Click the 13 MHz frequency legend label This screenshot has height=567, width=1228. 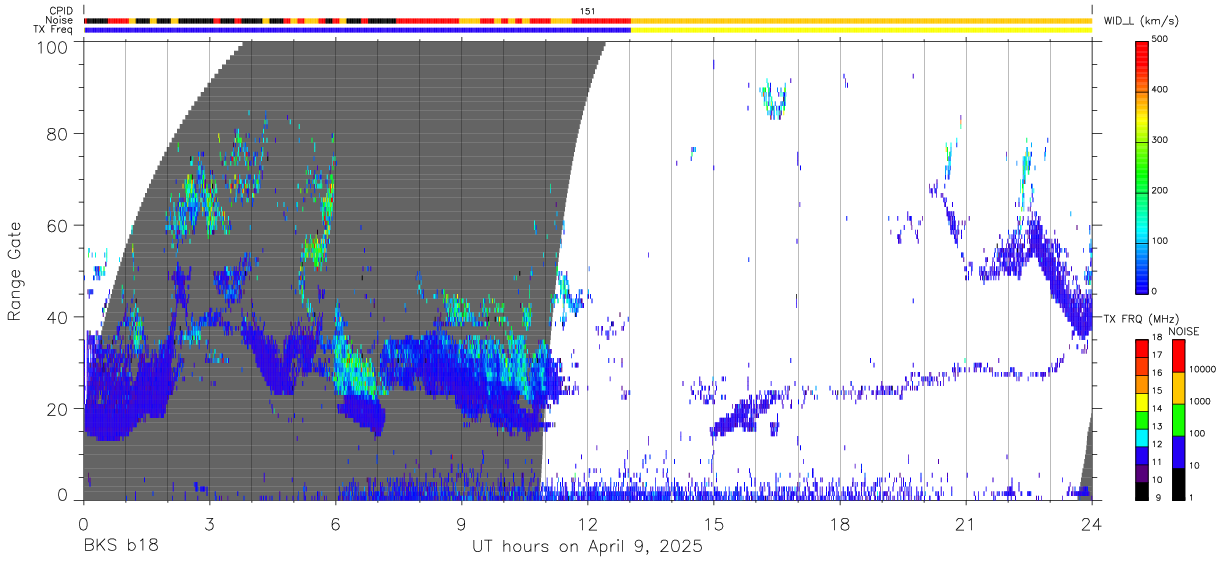point(1156,427)
